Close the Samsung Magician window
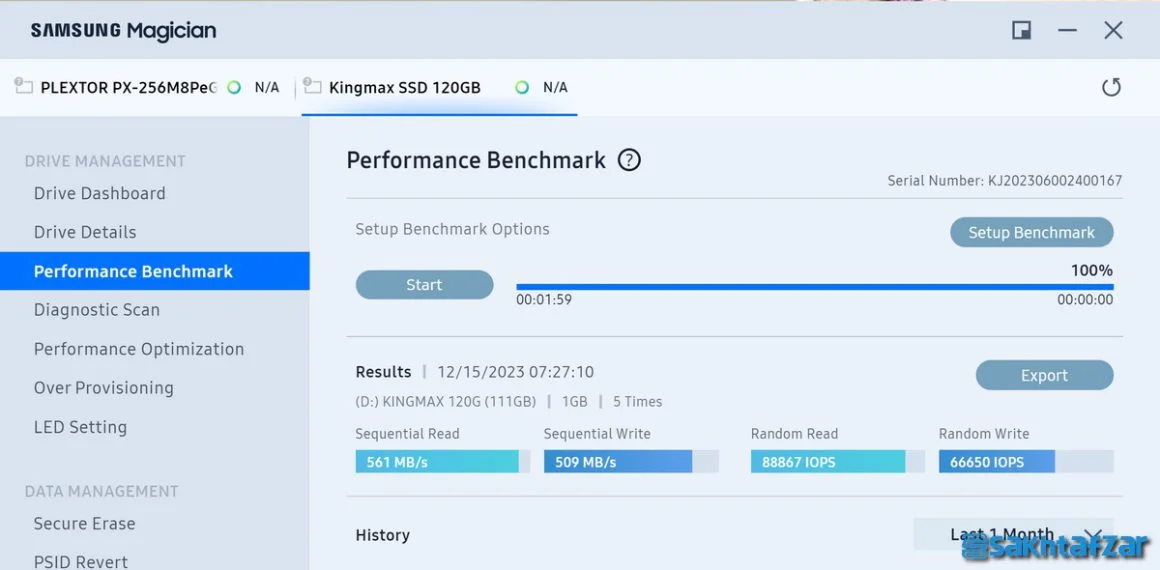The image size is (1160, 570). tap(1113, 30)
